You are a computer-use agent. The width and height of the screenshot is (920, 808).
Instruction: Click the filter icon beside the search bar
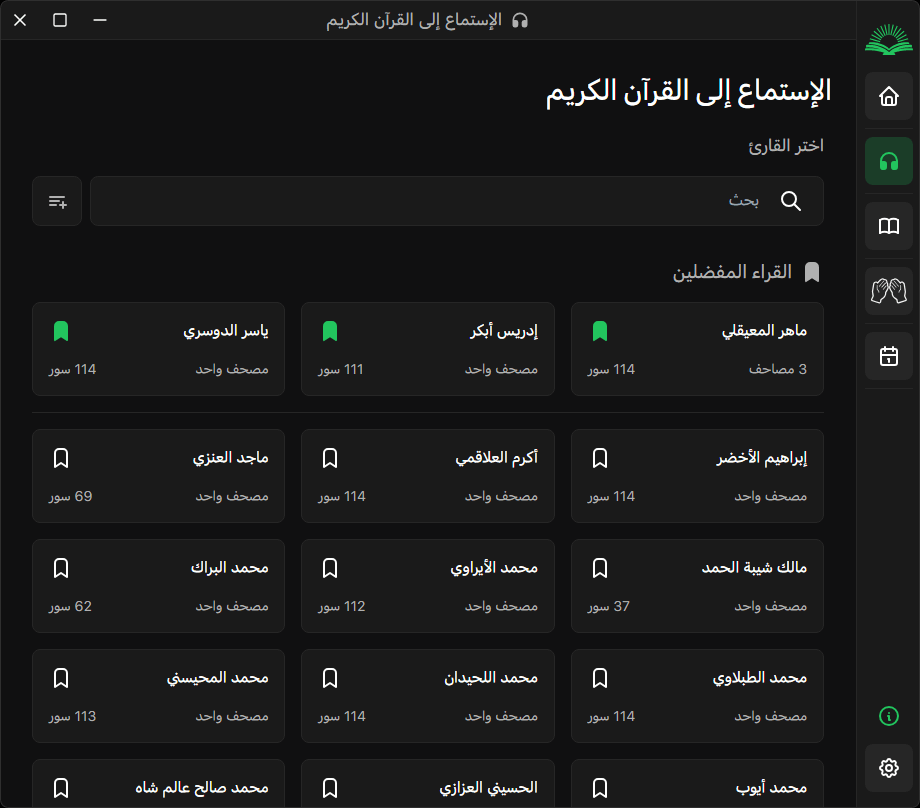click(57, 200)
